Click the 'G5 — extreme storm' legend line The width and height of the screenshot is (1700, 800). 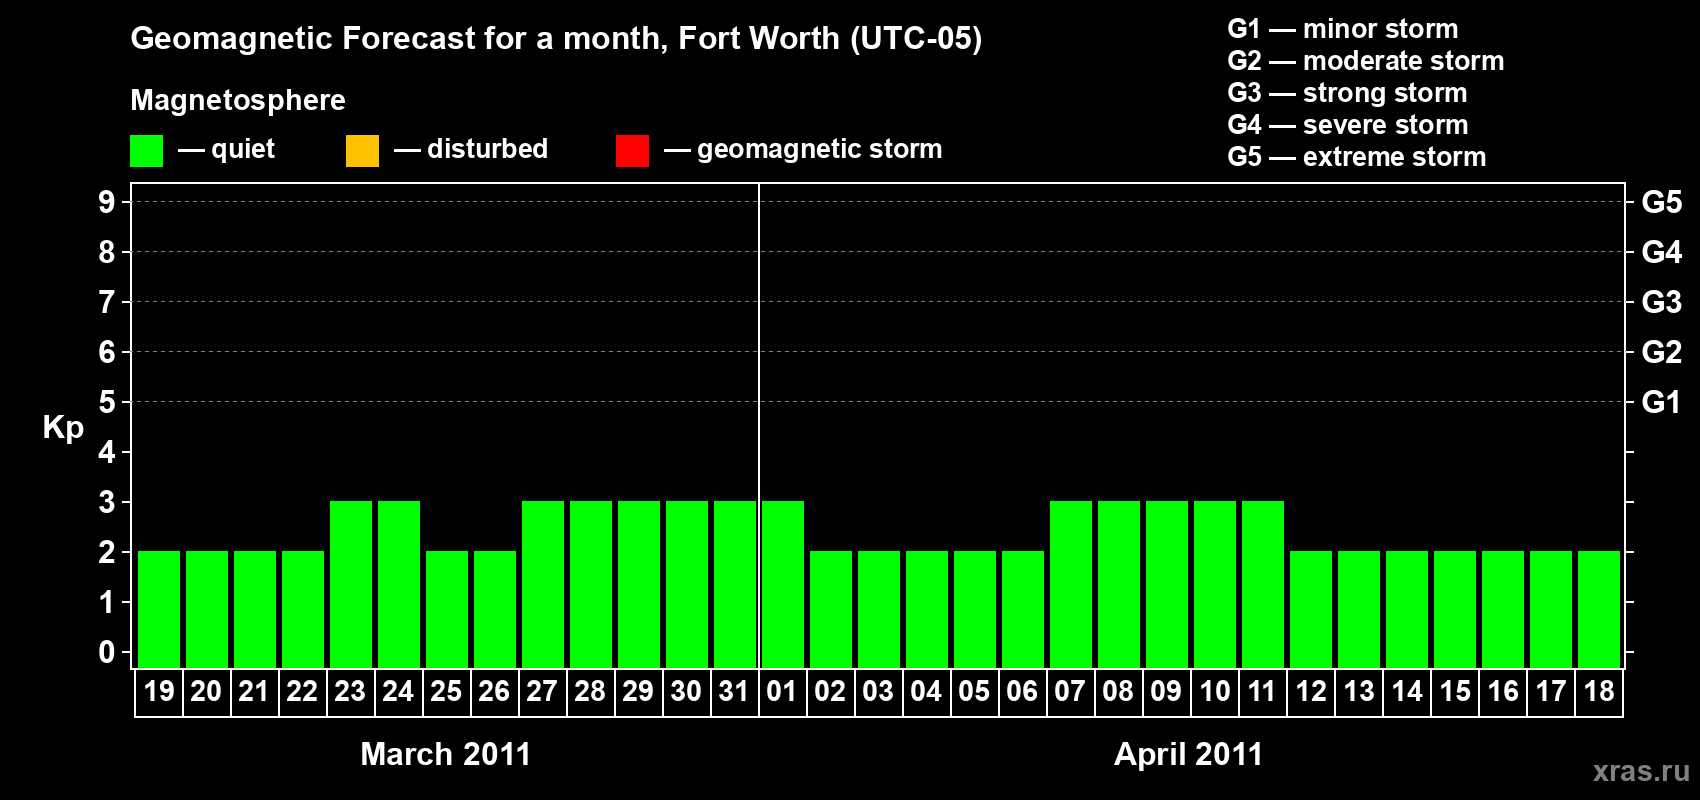click(x=1356, y=157)
